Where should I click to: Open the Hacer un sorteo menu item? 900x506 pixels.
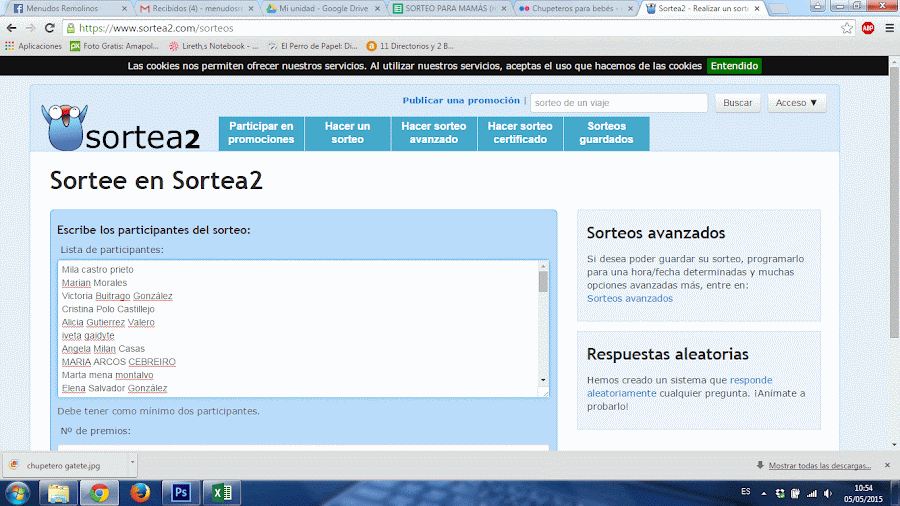pos(347,133)
